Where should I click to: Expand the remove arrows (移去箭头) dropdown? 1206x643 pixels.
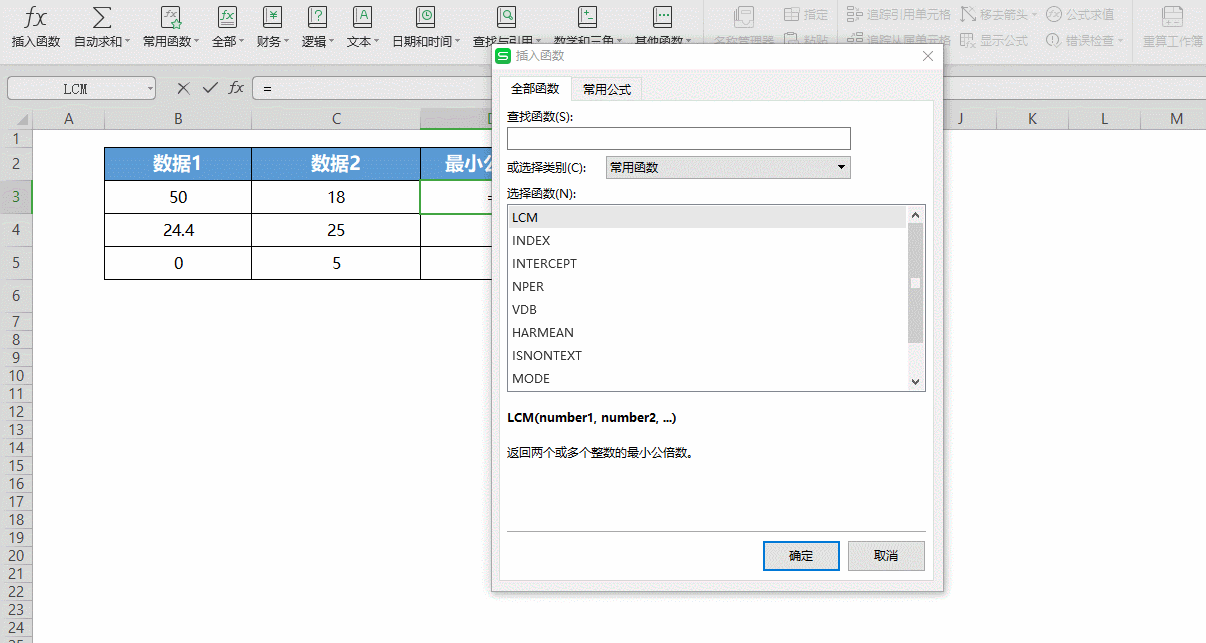tap(1034, 14)
